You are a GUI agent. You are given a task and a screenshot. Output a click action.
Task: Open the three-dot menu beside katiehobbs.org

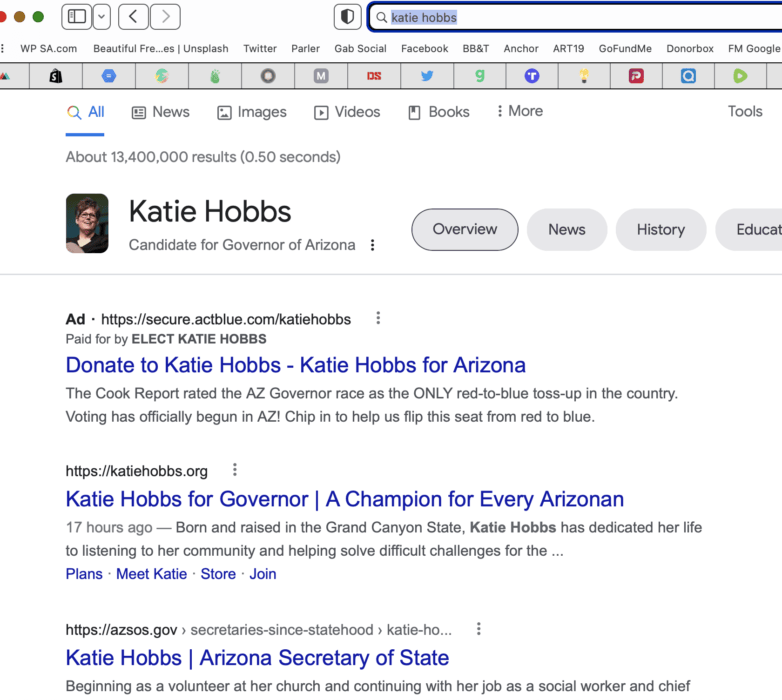(x=234, y=470)
